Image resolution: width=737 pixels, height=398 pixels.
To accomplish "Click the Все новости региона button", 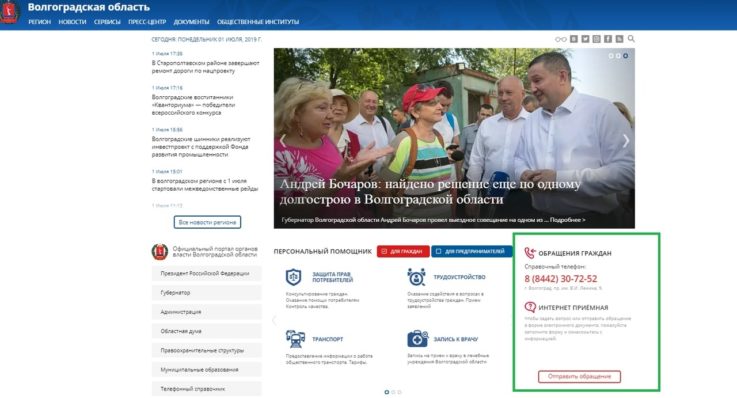I will pyautogui.click(x=207, y=222).
